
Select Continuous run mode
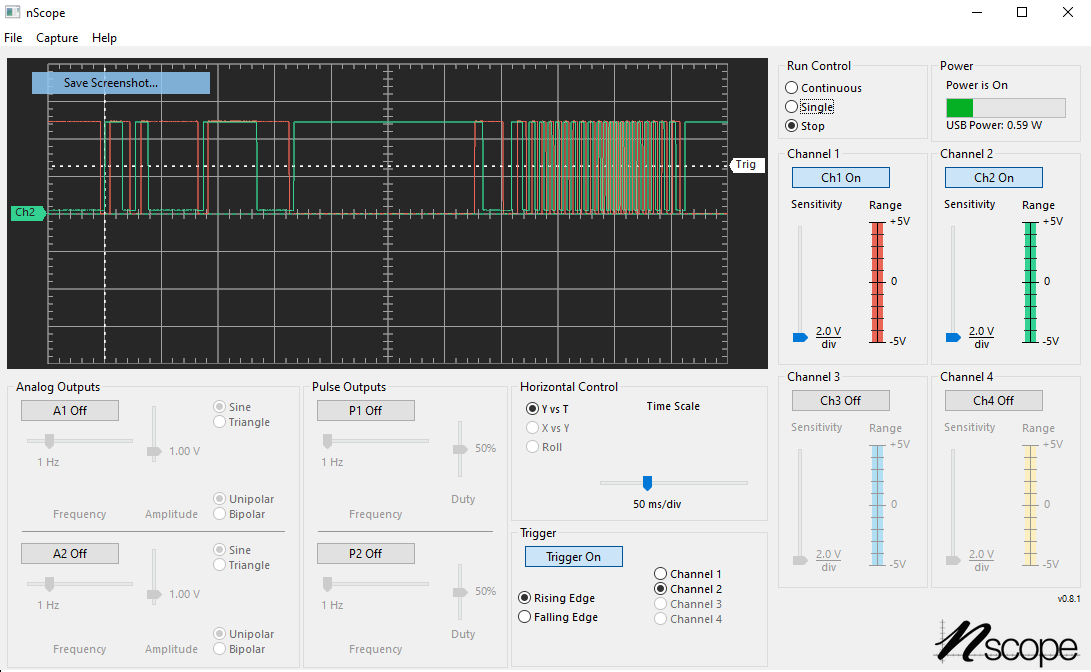point(792,88)
